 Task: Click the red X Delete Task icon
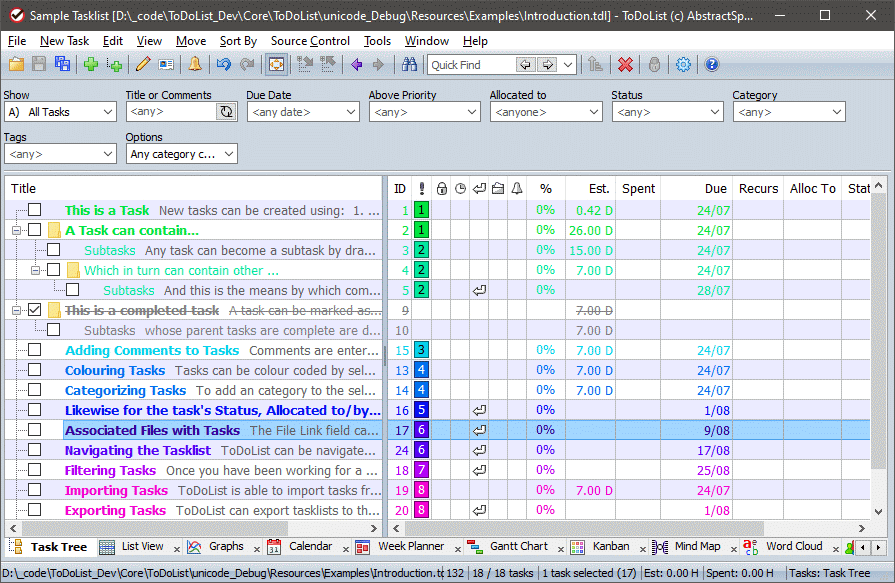coord(625,65)
